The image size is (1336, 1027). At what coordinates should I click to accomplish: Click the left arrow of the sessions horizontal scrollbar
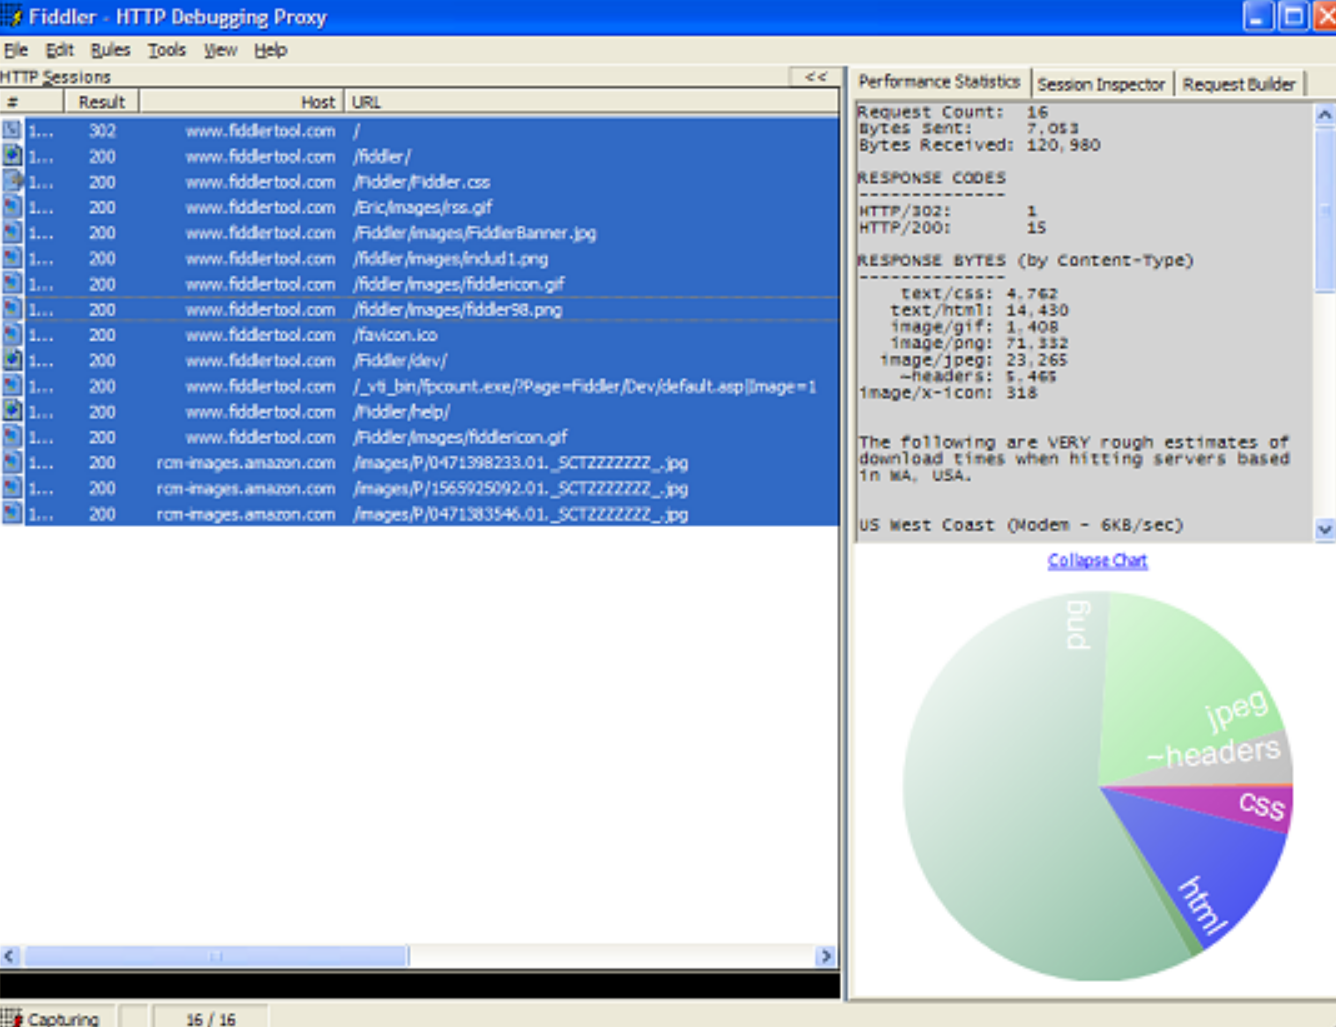click(x=10, y=956)
